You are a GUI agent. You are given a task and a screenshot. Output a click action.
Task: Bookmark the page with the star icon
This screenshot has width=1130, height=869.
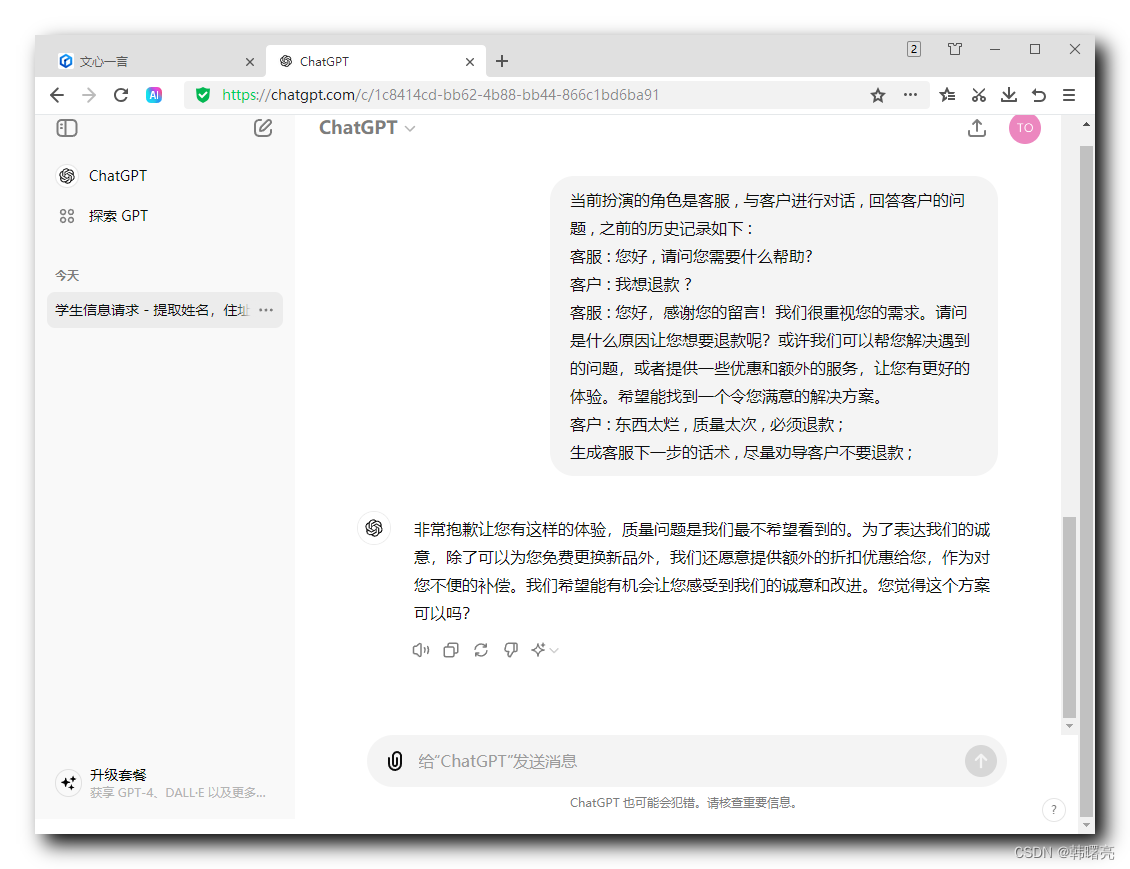pos(877,95)
